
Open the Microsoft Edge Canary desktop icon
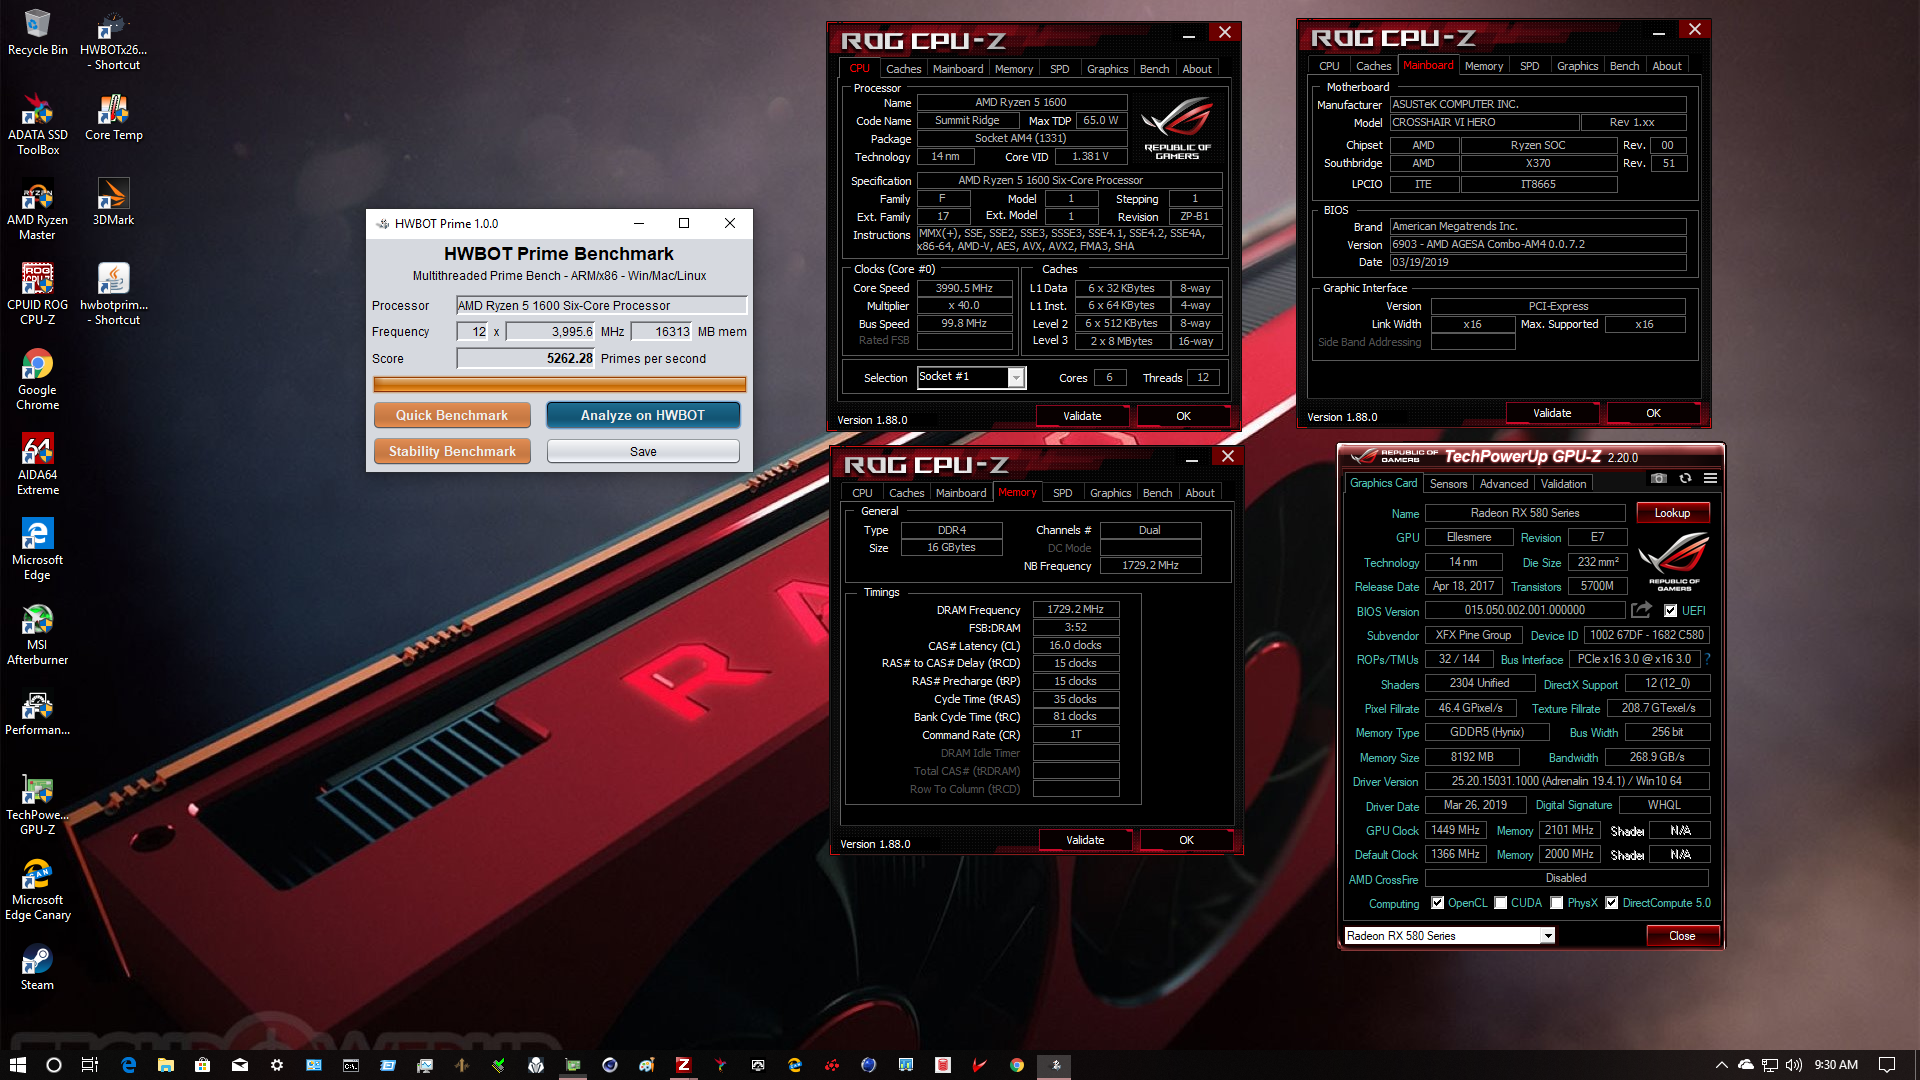tap(38, 890)
